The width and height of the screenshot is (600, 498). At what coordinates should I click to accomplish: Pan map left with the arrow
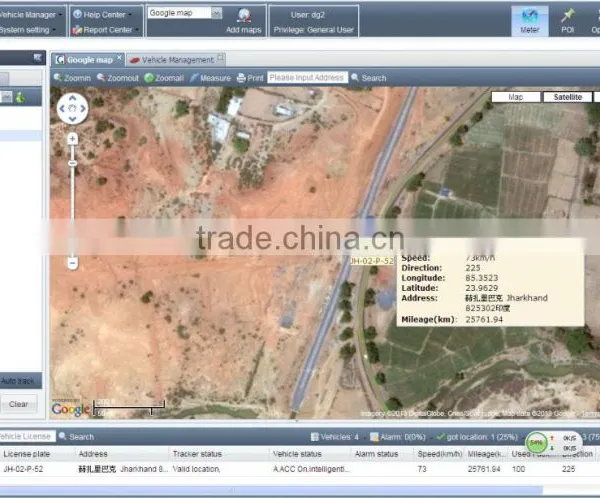tap(62, 109)
